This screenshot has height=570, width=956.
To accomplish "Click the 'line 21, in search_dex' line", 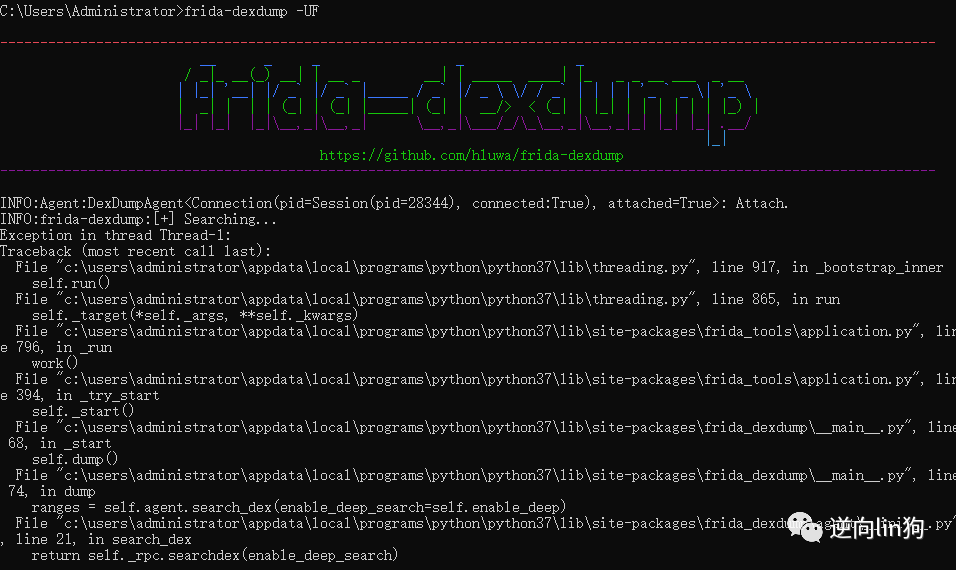I will point(96,540).
